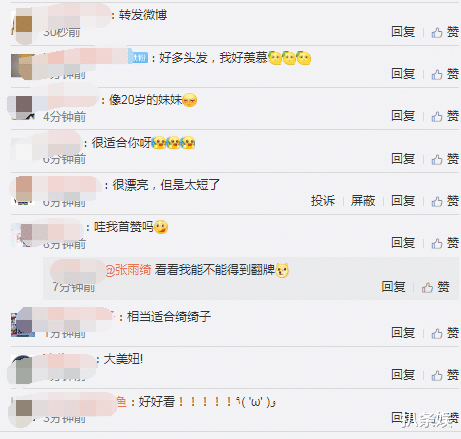The image size is (461, 439).
Task: Like the '转发微博' comment with thumbs-up
Action: (445, 32)
